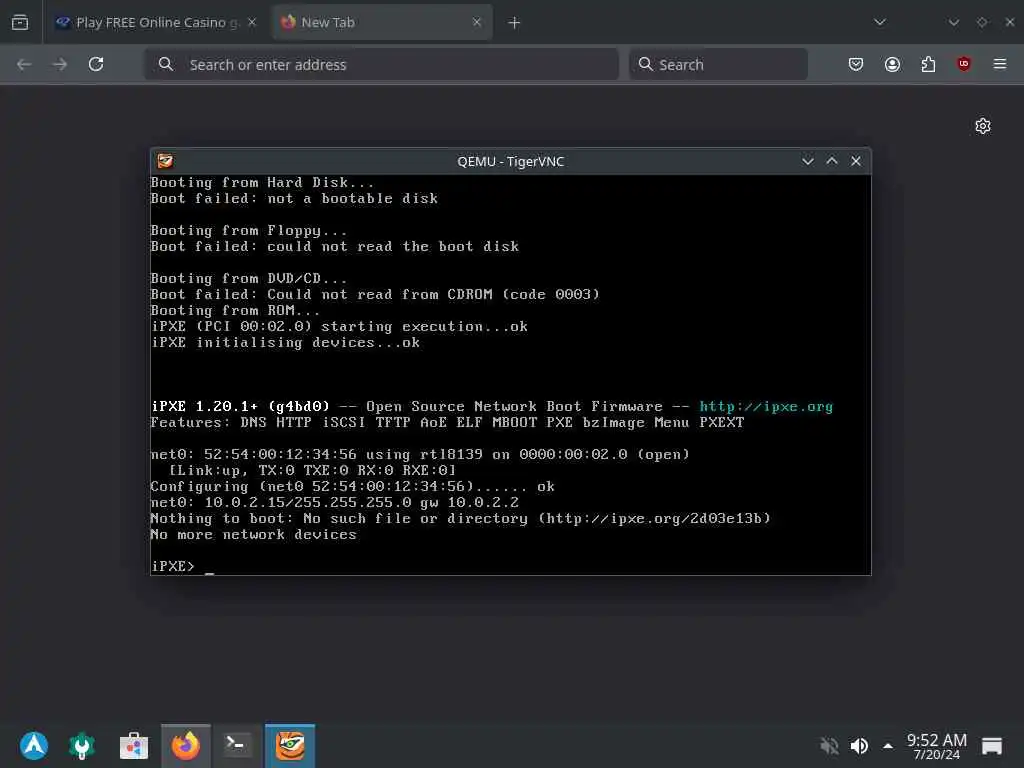Image resolution: width=1024 pixels, height=768 pixels.
Task: Click the 'net0: 10.0.2.15/255.255.255.0' line
Action: click(x=334, y=502)
